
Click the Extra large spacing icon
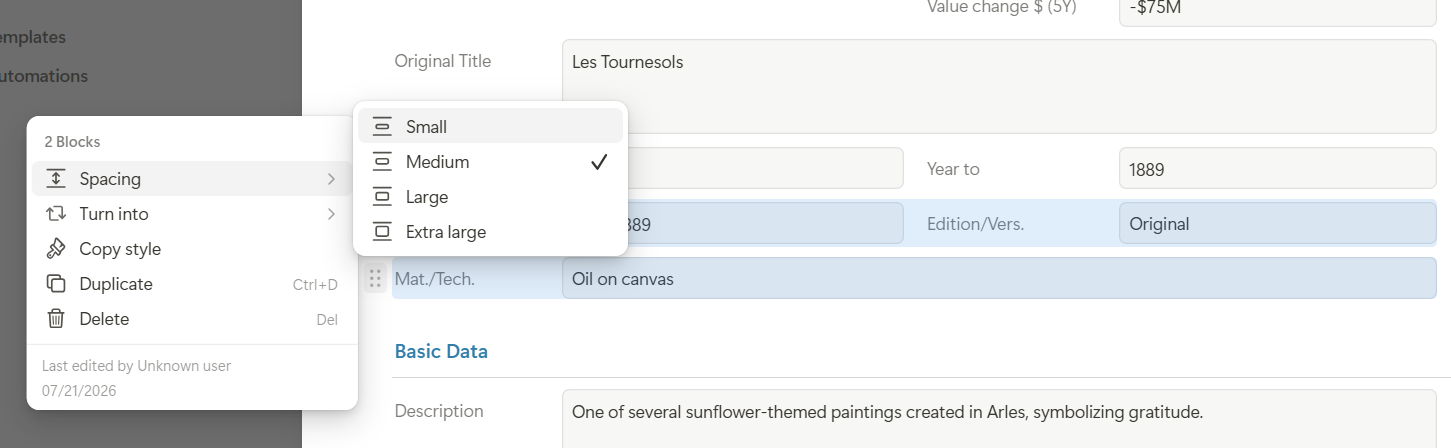(x=382, y=232)
